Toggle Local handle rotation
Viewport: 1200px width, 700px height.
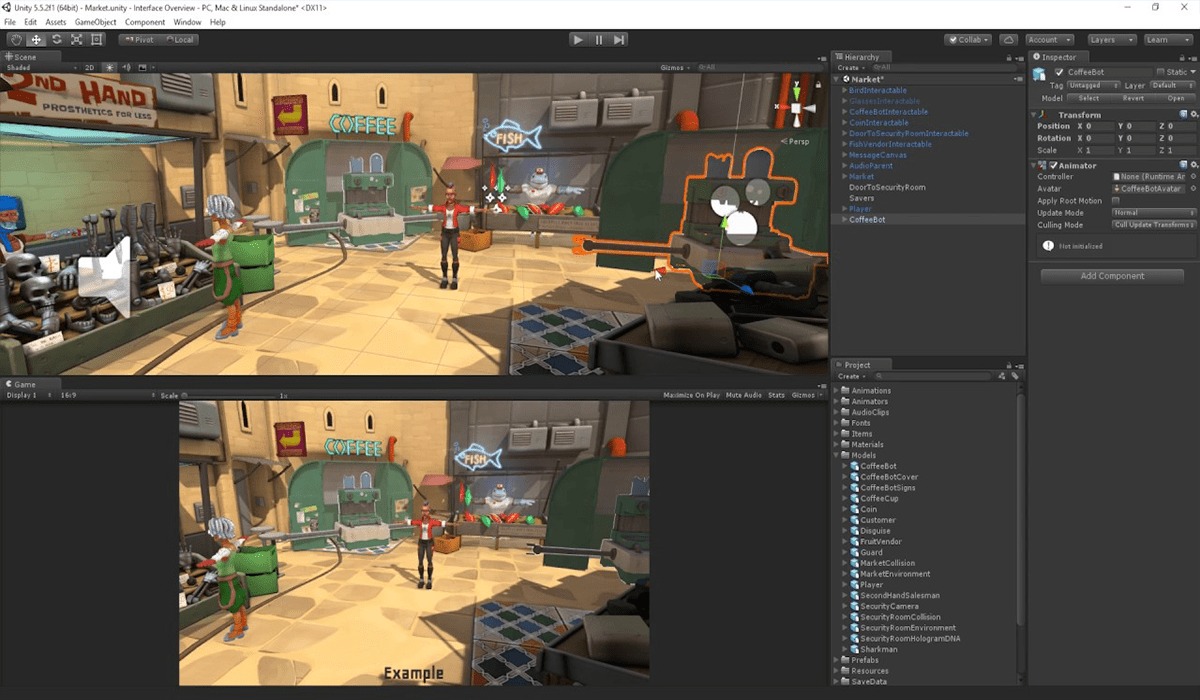179,40
